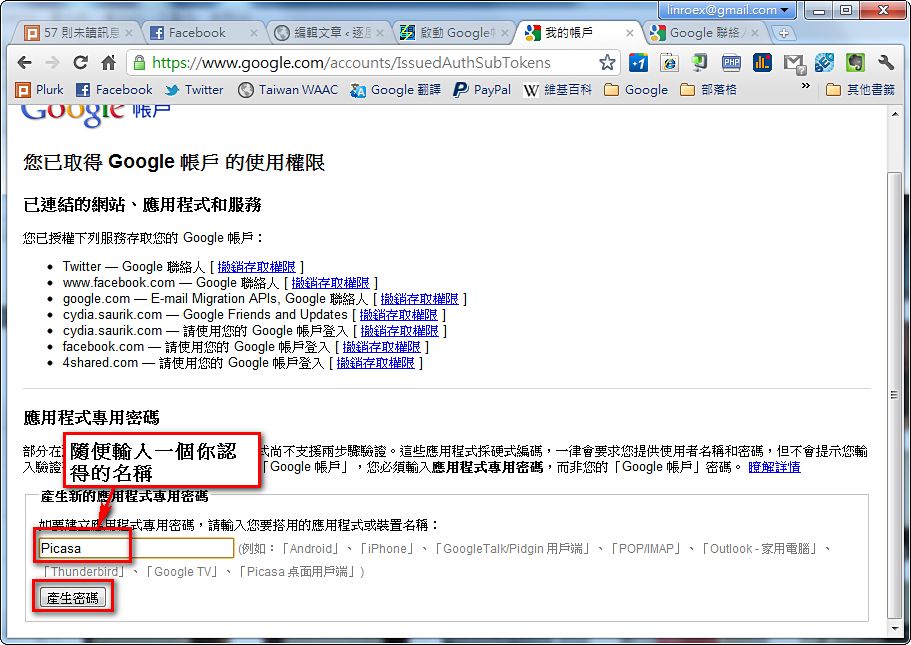Open the mail checker extension icon
The height and width of the screenshot is (645, 911).
[x=794, y=63]
